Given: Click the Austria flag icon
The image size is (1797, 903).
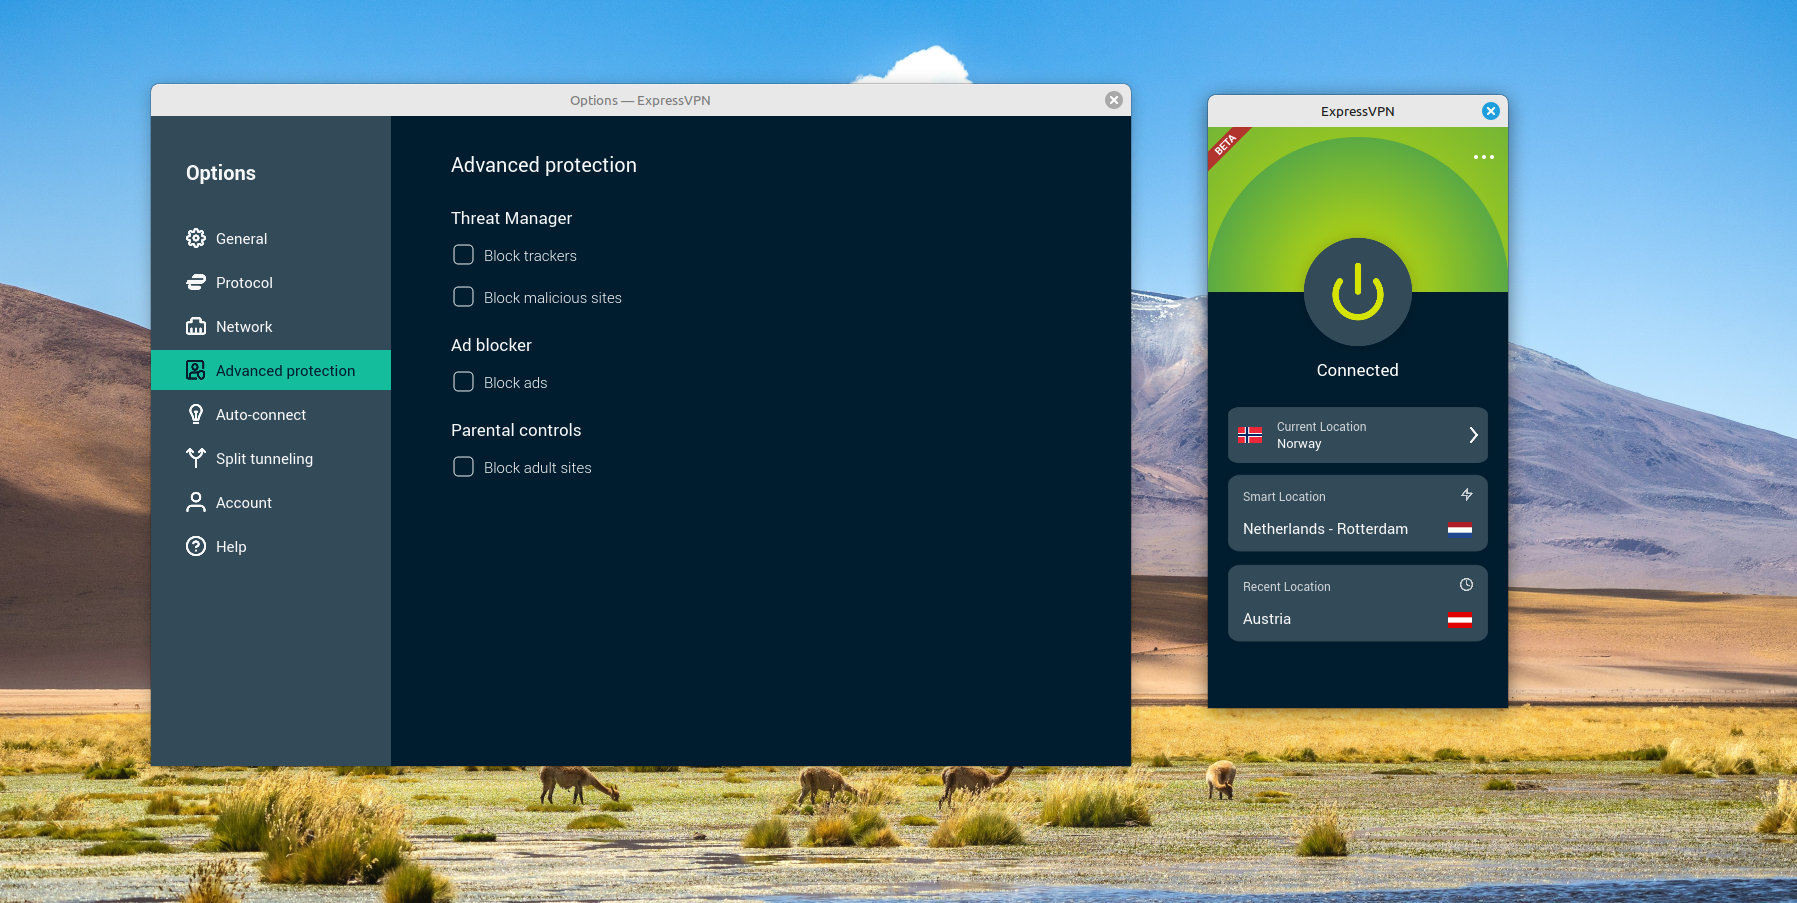Looking at the screenshot, I should [x=1460, y=618].
